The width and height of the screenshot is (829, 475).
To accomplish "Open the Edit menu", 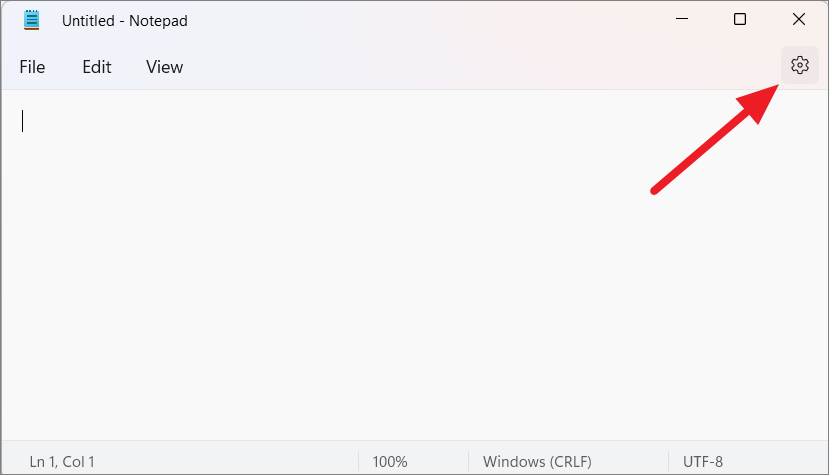I will point(97,67).
